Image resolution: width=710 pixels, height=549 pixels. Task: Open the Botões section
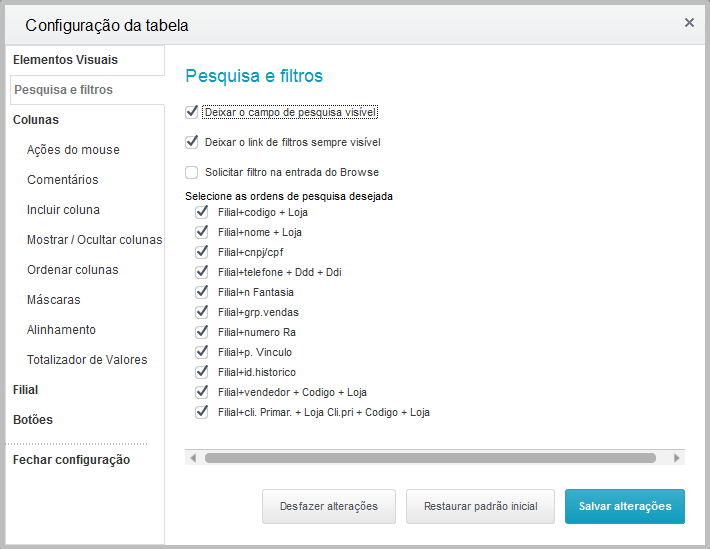(33, 419)
